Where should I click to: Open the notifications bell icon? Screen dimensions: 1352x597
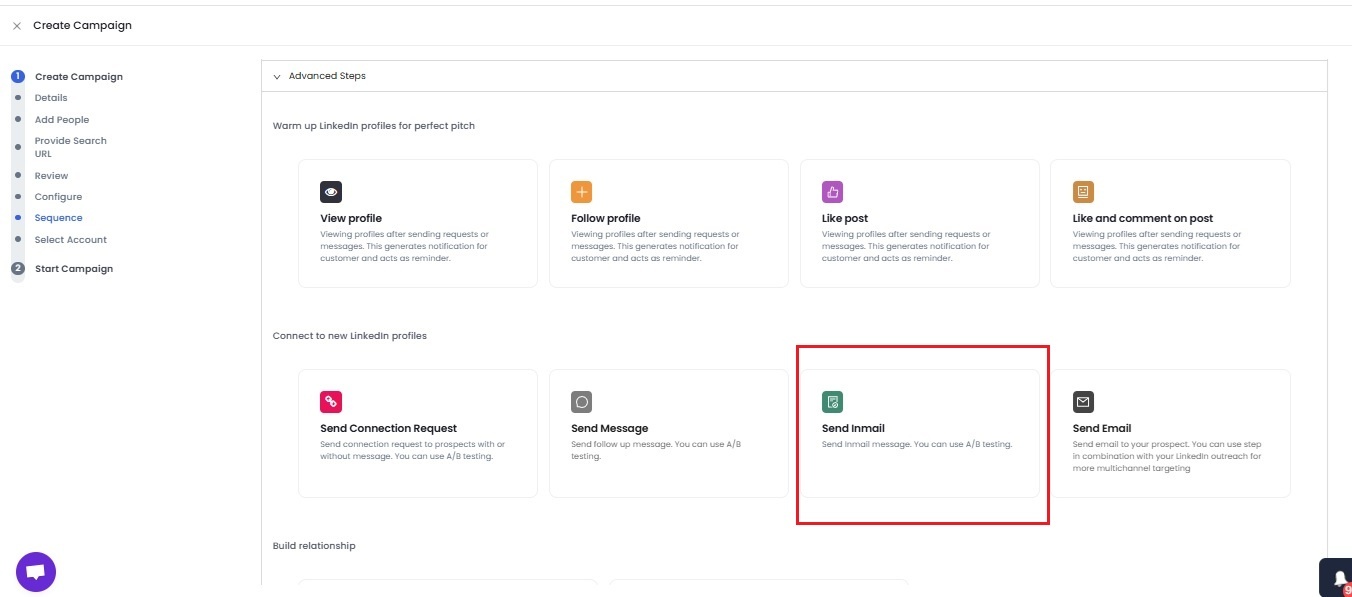point(1339,578)
